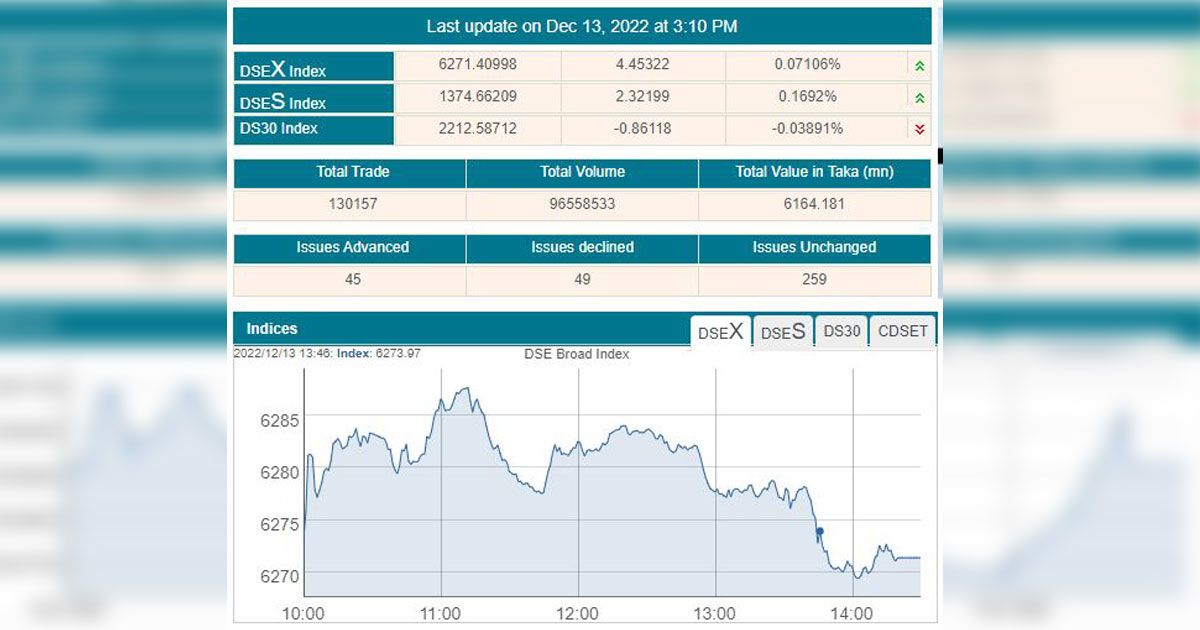Viewport: 1200px width, 630px height.
Task: Open the DS30 chart tab
Action: tap(842, 331)
